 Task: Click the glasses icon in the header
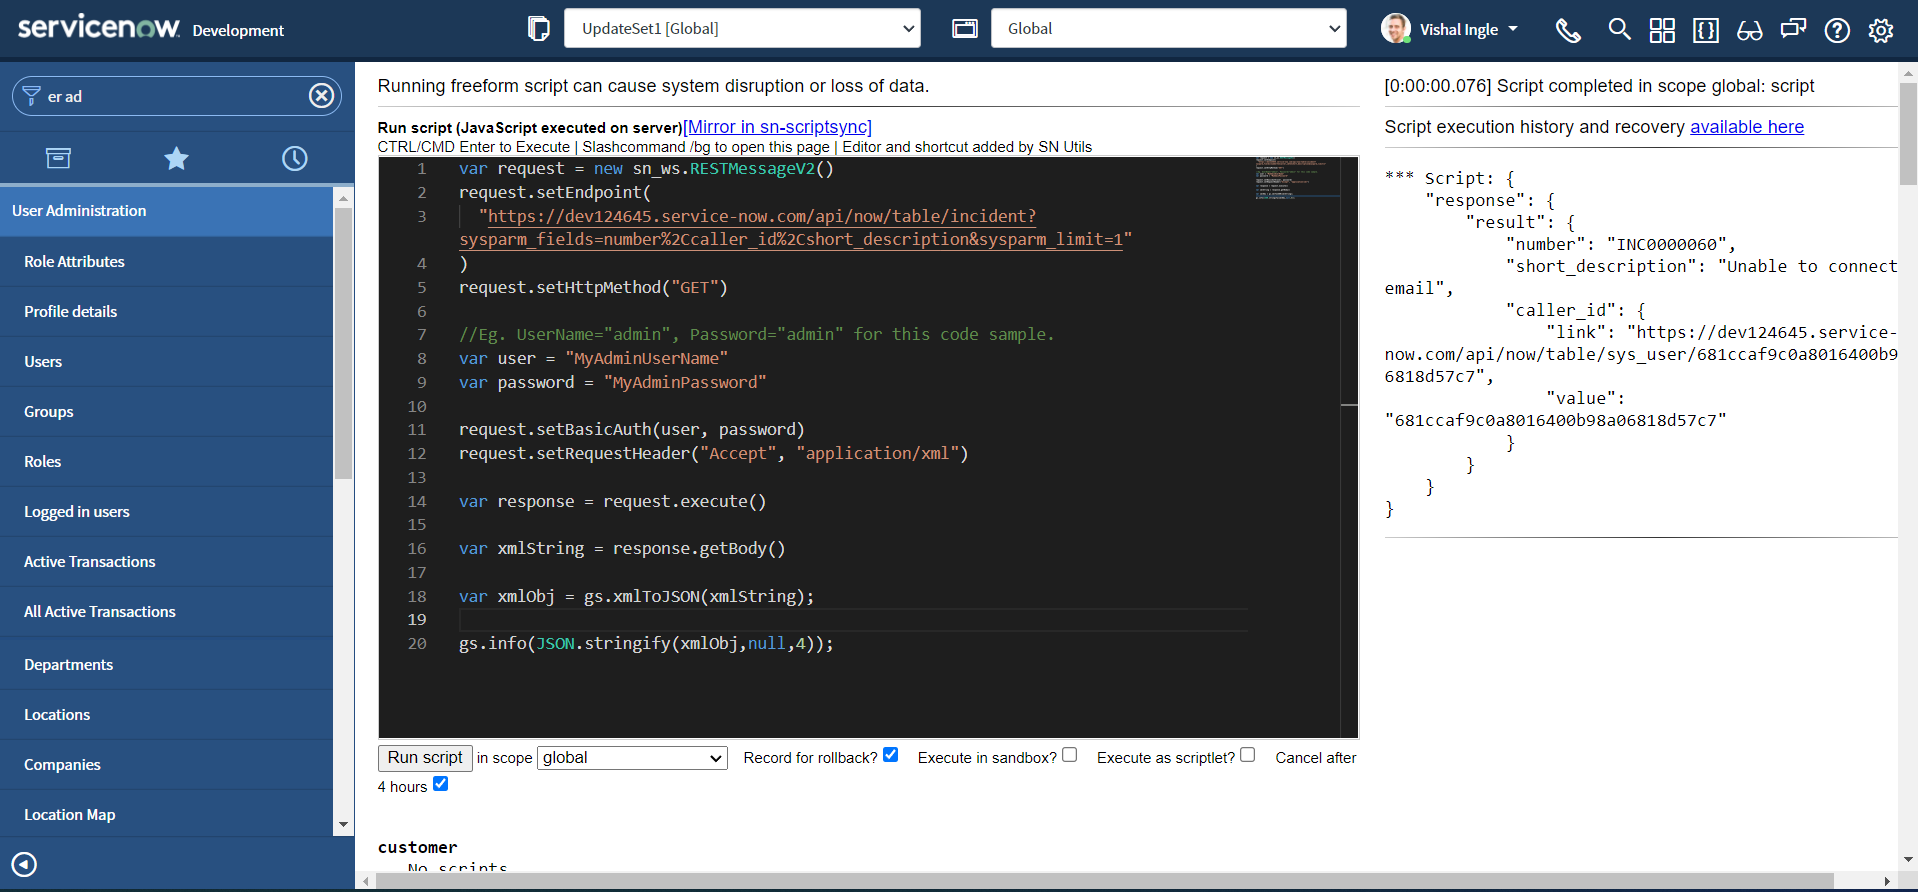(1749, 30)
